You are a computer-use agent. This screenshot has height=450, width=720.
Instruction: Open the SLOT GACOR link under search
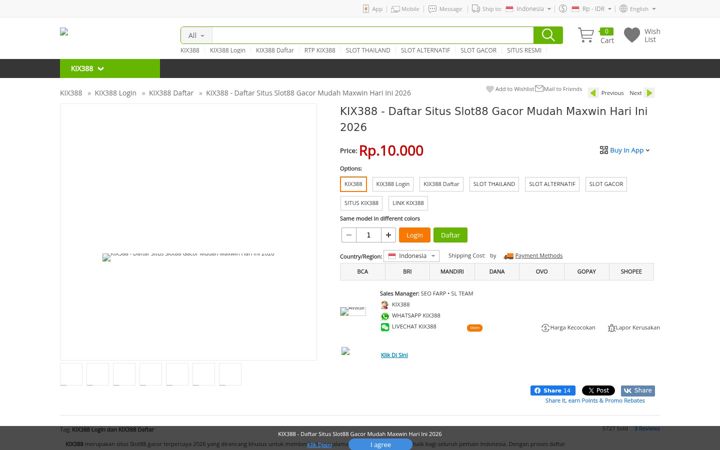coord(478,51)
